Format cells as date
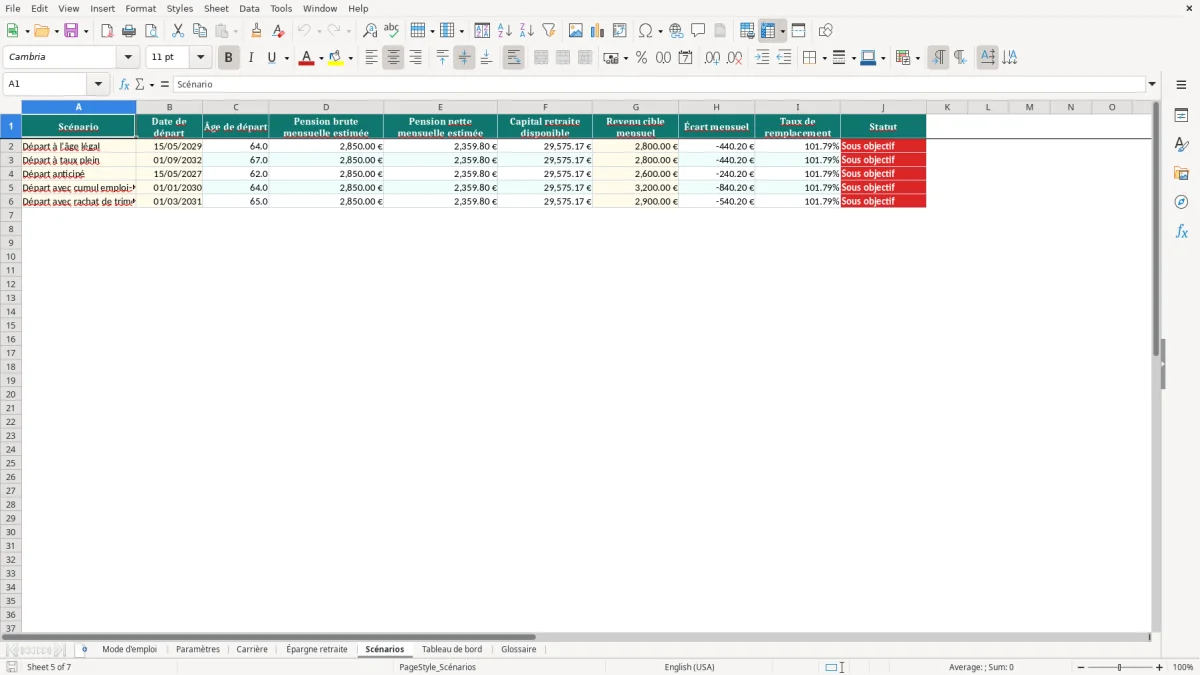Image resolution: width=1200 pixels, height=675 pixels. (x=686, y=58)
